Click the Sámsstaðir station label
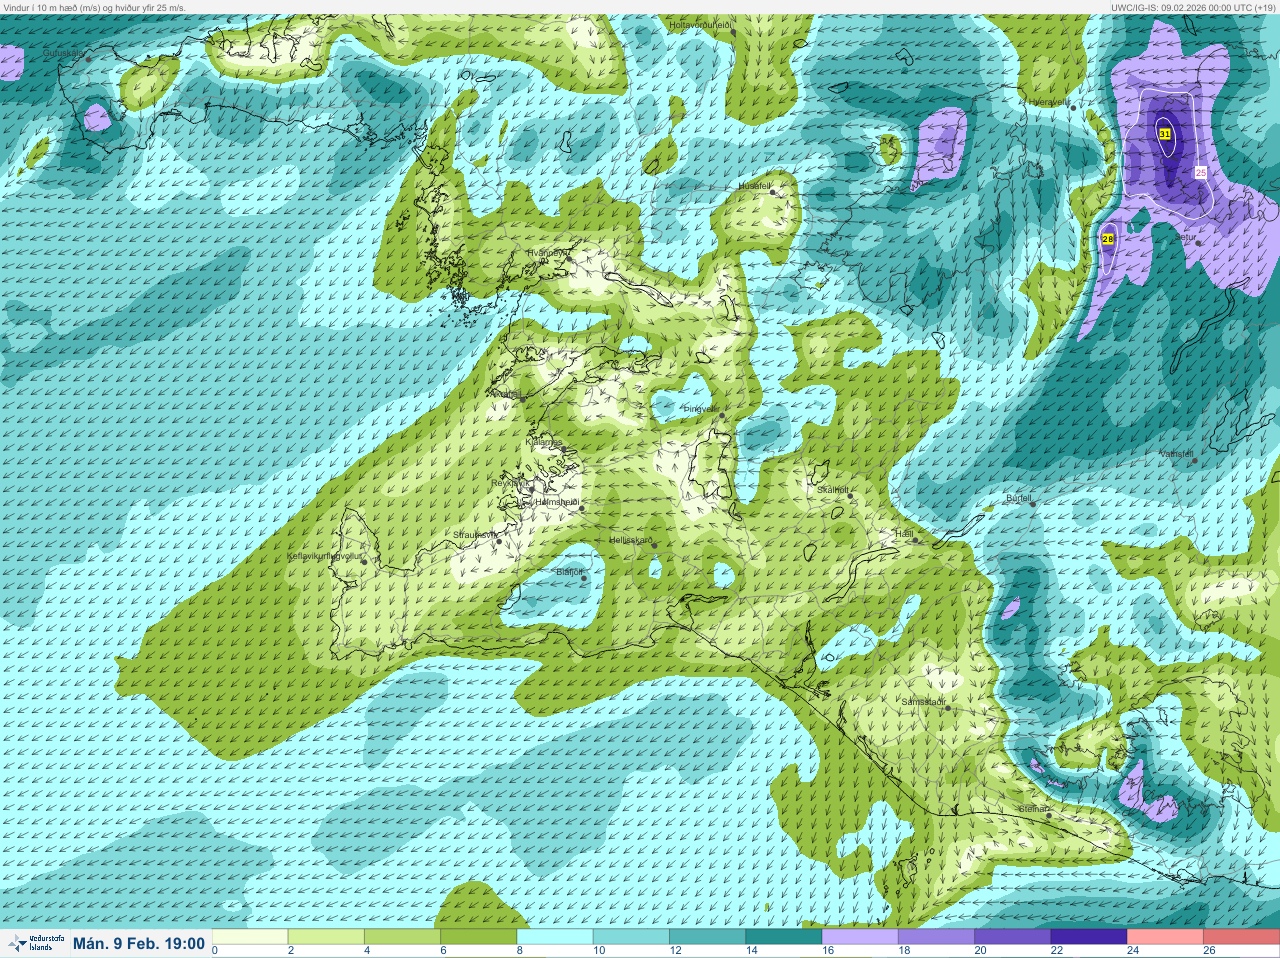Image resolution: width=1280 pixels, height=958 pixels. coord(923,702)
